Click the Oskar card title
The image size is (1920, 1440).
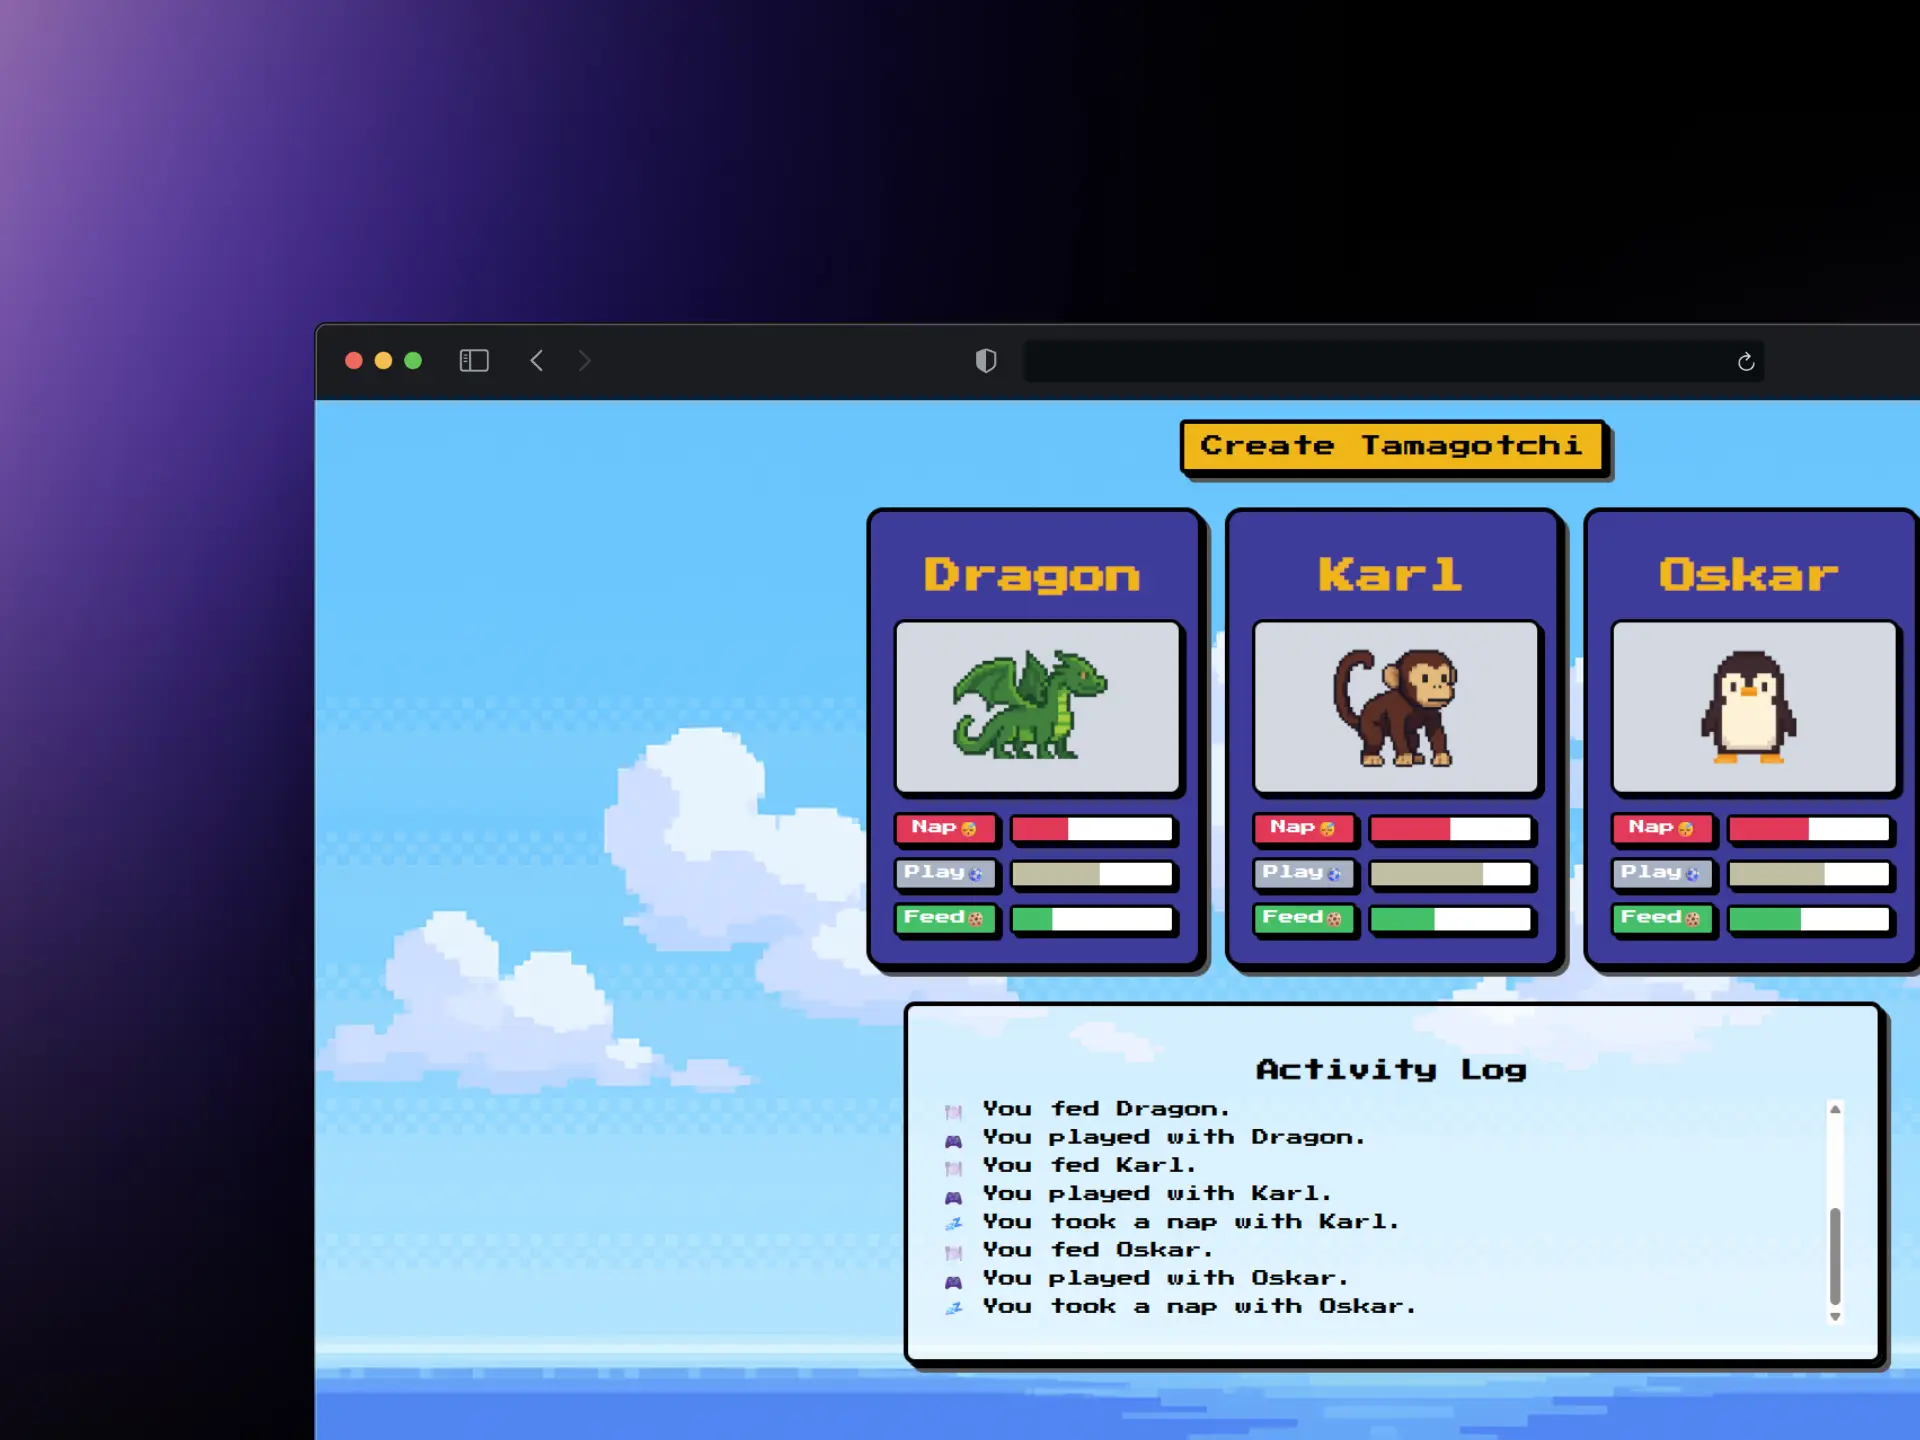pyautogui.click(x=1749, y=574)
